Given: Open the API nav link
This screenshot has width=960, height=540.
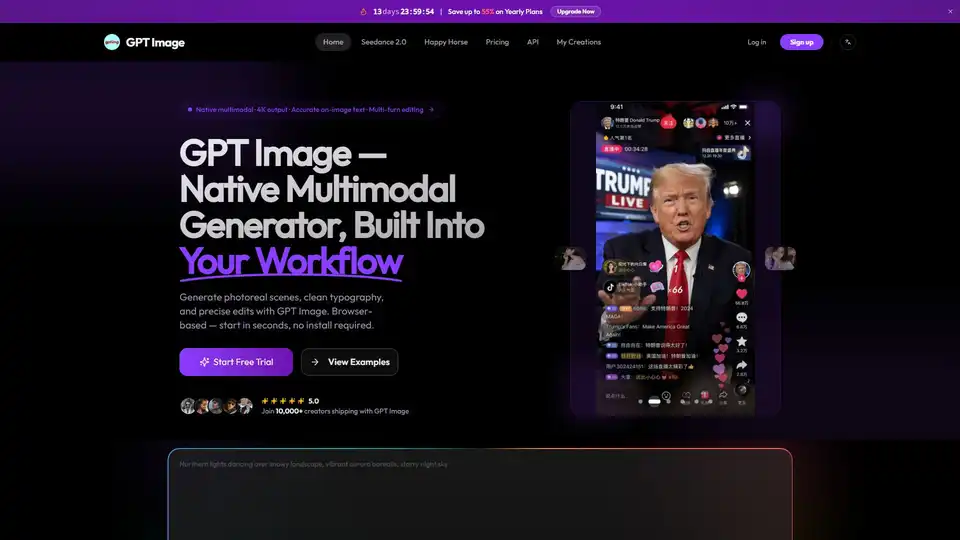Looking at the screenshot, I should pyautogui.click(x=533, y=42).
